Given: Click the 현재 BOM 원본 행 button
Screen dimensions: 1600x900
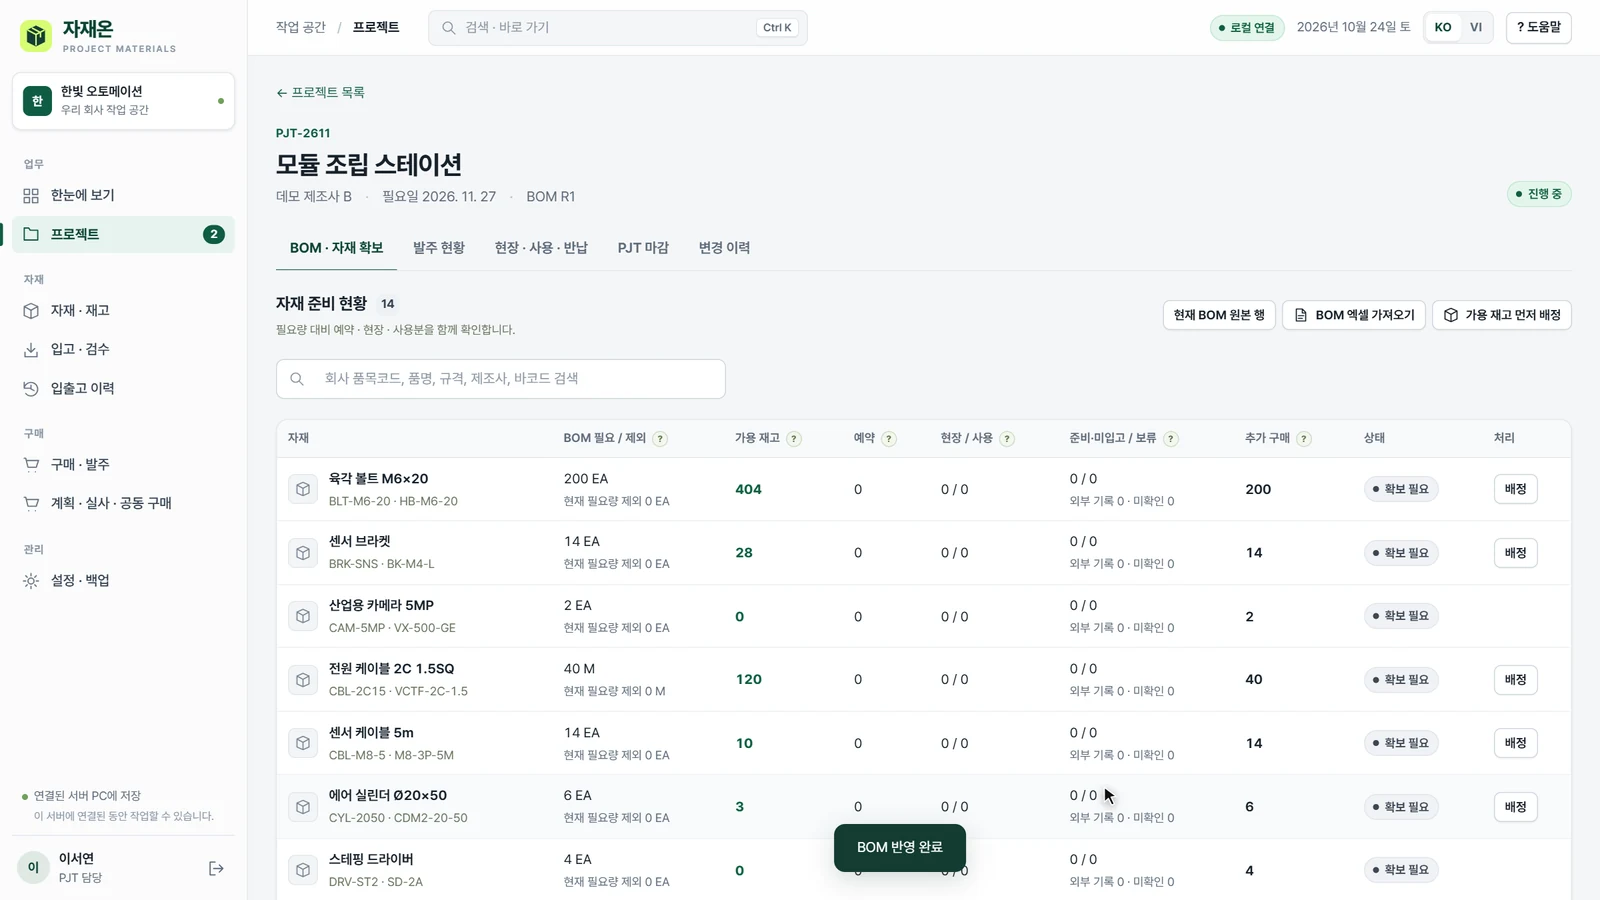Looking at the screenshot, I should click(1219, 315).
